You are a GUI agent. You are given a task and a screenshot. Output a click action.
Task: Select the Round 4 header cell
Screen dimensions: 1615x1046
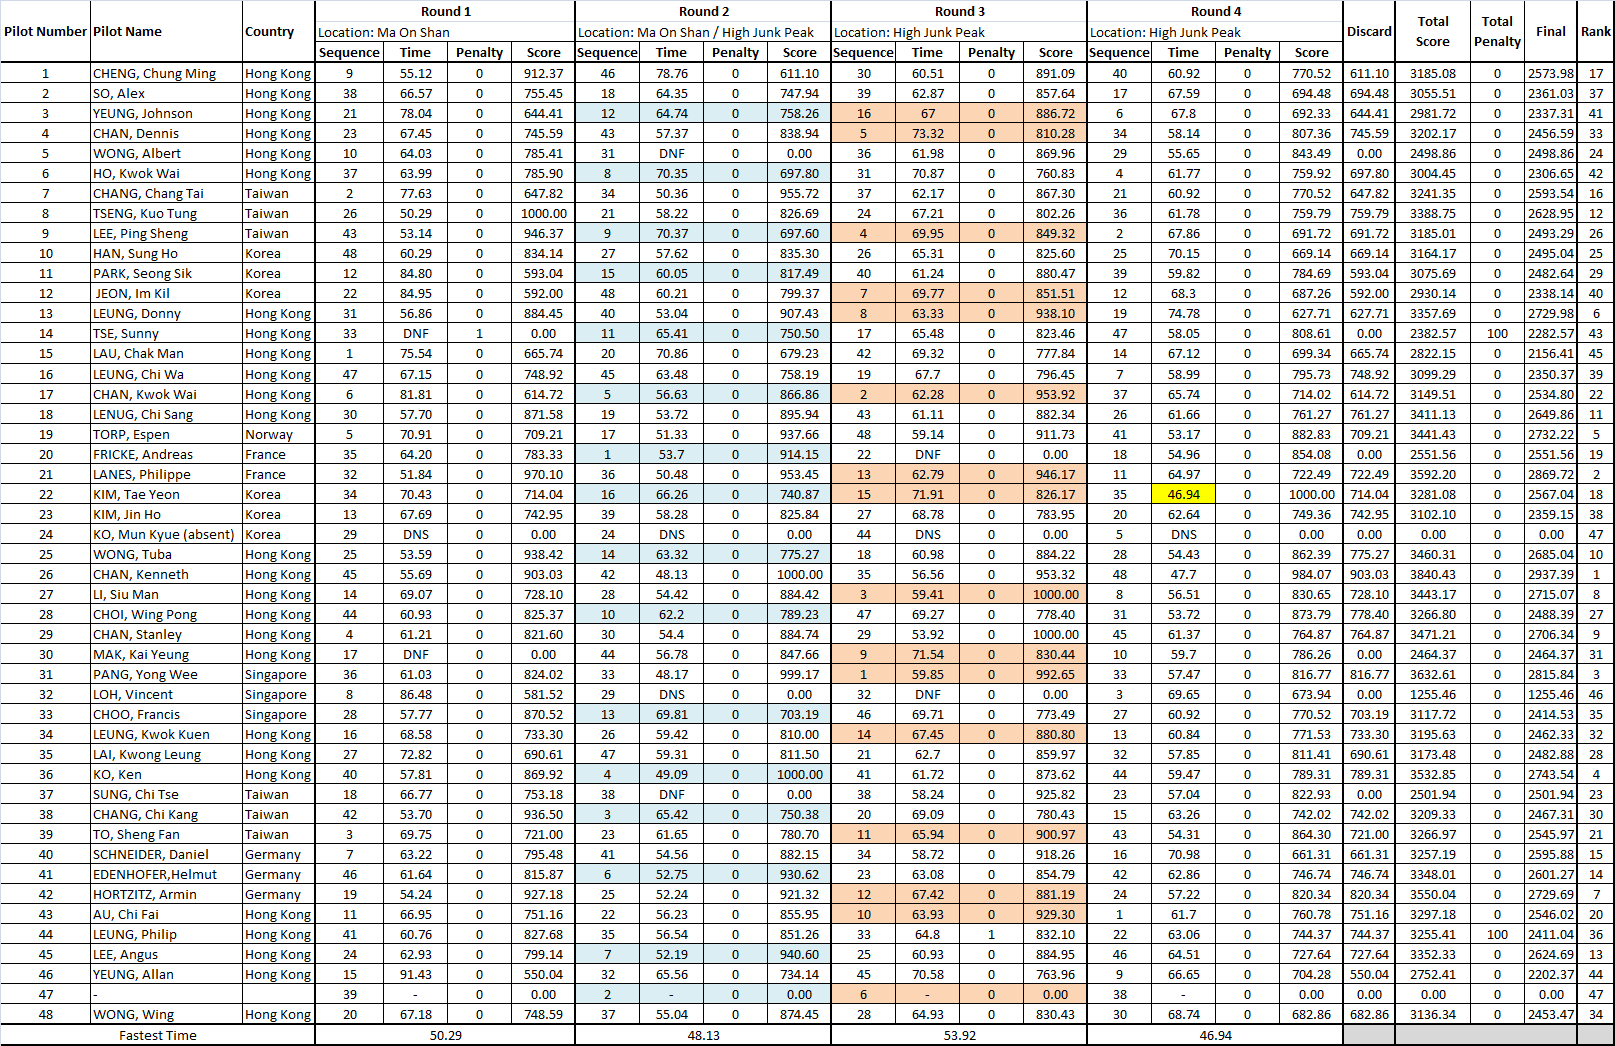[x=1215, y=12]
